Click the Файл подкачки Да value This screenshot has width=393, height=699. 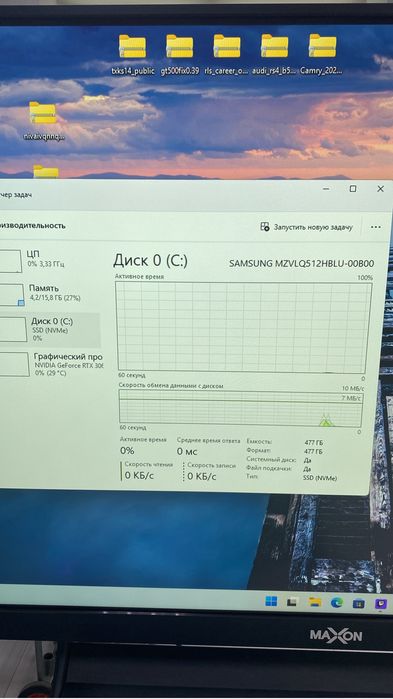click(x=307, y=469)
